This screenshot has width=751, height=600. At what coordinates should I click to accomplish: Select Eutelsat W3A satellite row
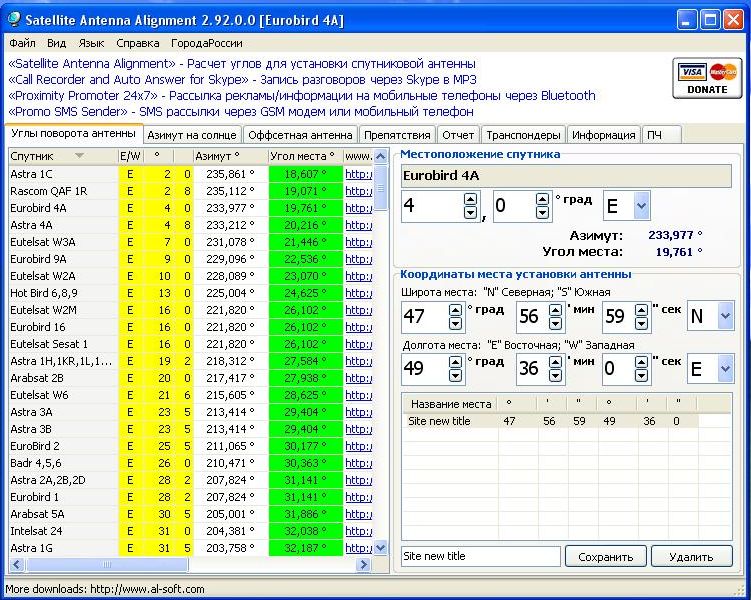(x=190, y=242)
